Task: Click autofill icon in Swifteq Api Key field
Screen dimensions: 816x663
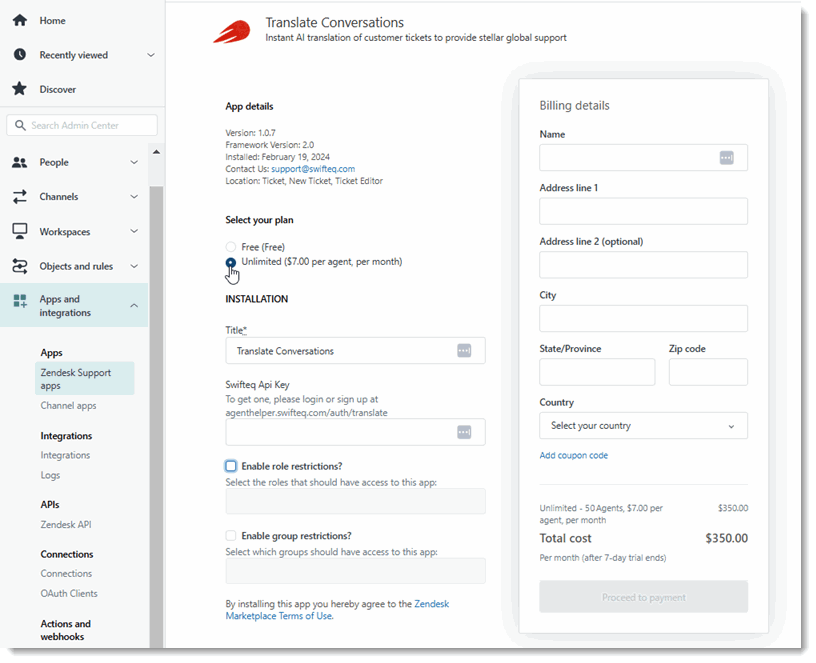Action: [464, 432]
